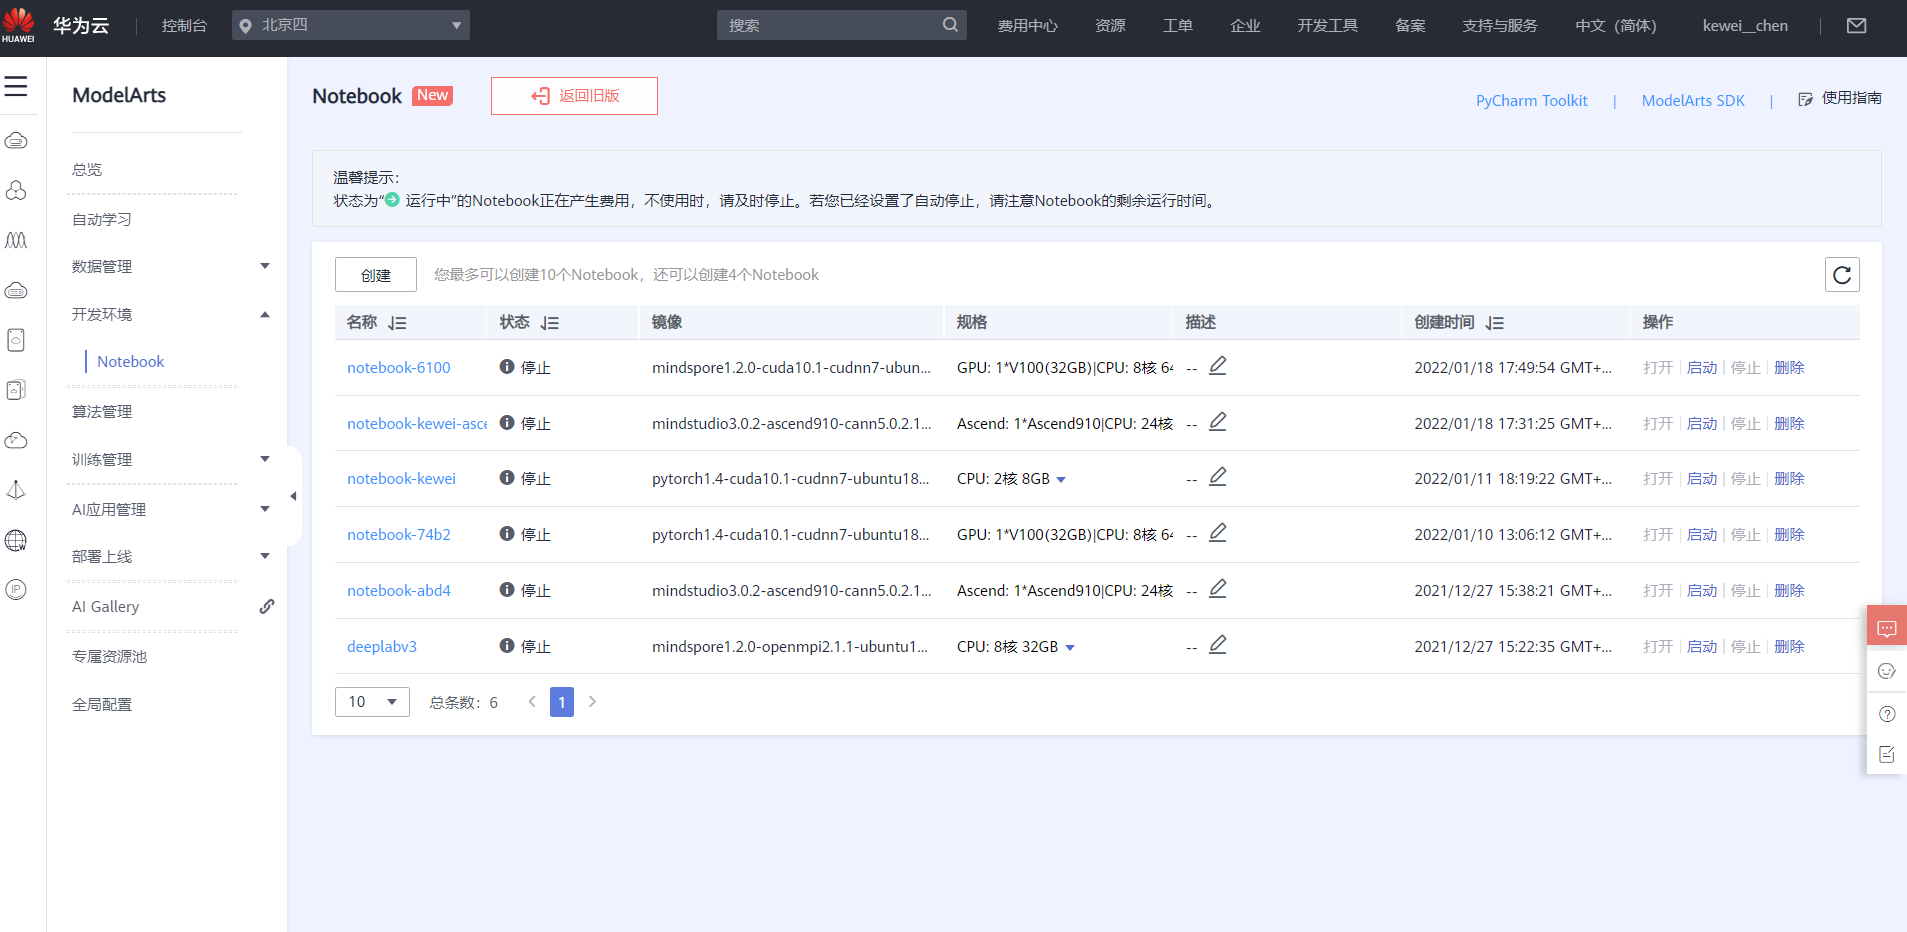Edit description of notebook-74b2
1907x932 pixels.
click(1218, 533)
